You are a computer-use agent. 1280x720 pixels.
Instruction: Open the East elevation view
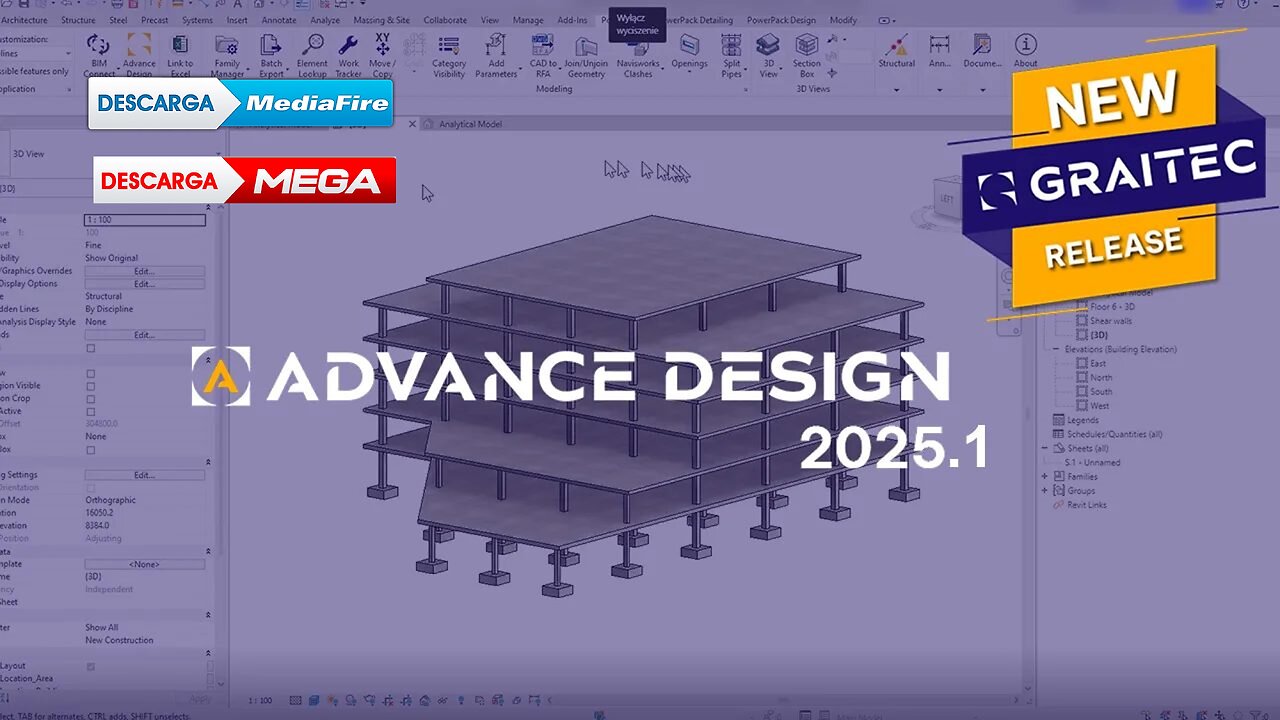[x=1097, y=364]
